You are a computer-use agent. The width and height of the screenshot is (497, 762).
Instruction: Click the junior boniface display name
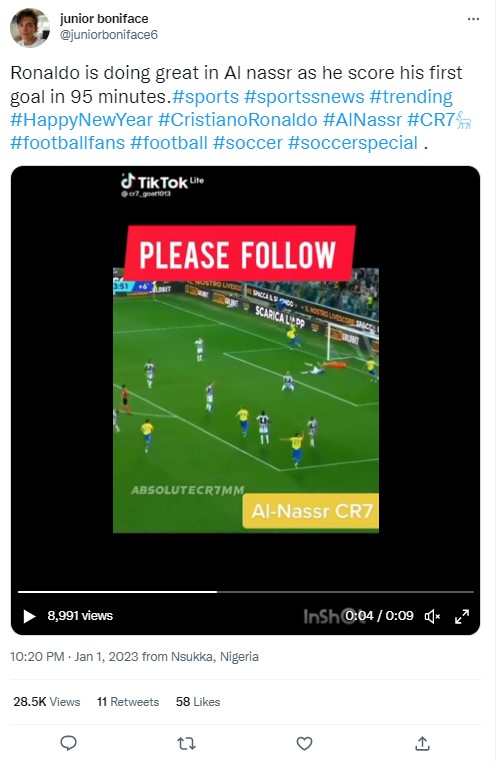pyautogui.click(x=104, y=19)
